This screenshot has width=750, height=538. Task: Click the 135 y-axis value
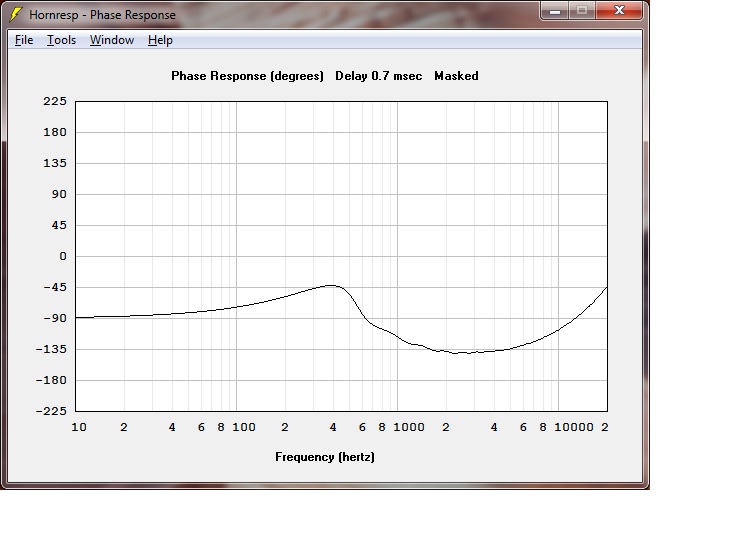click(x=55, y=163)
